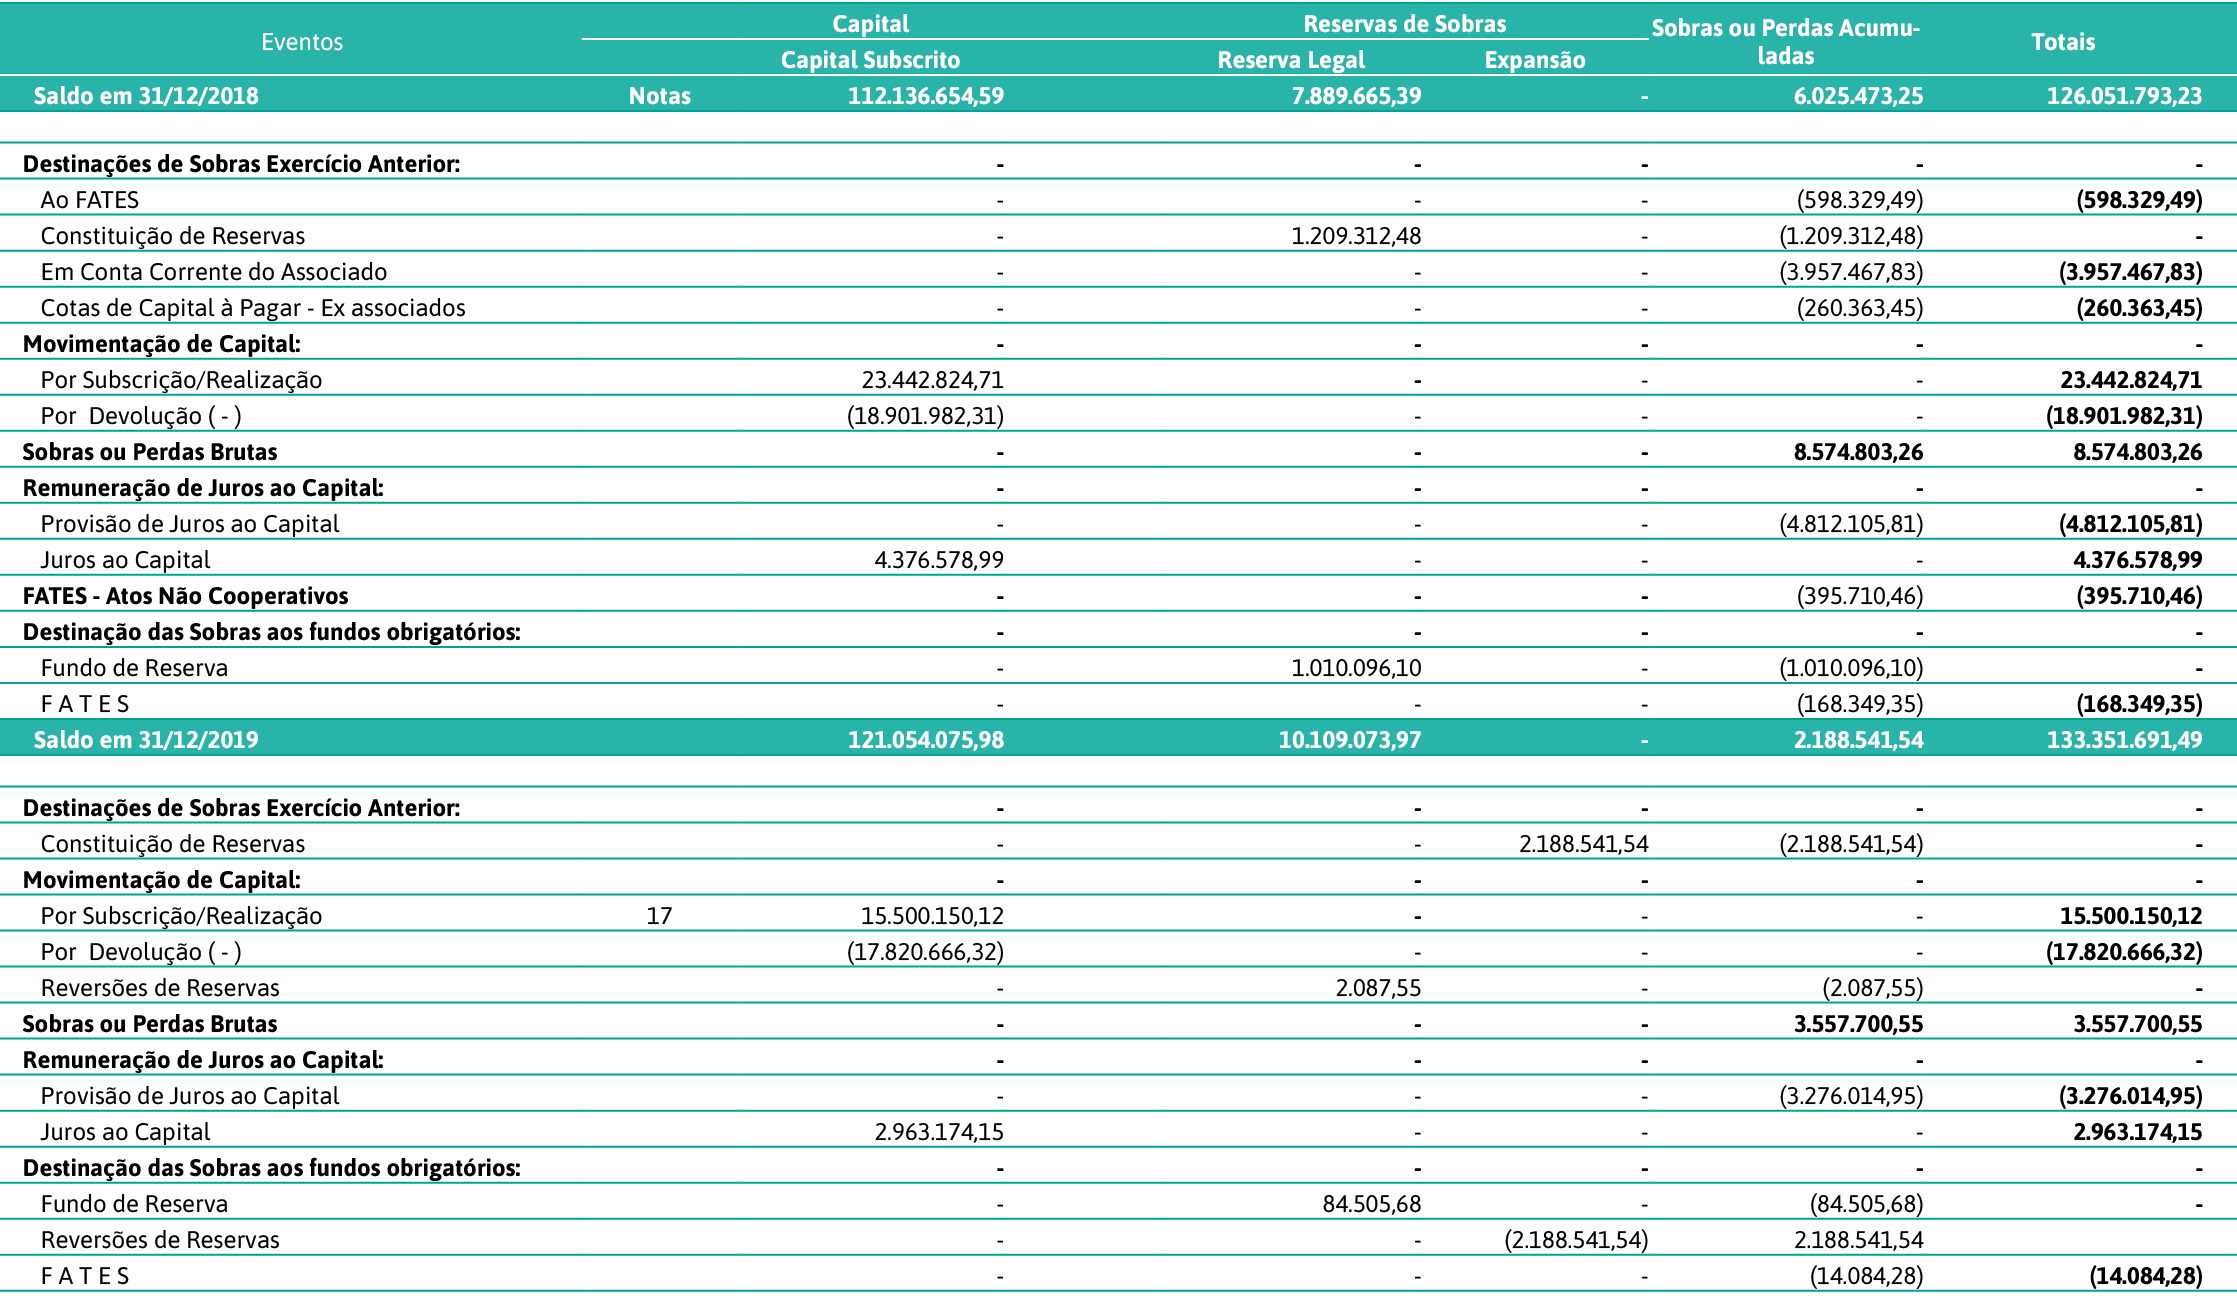Click the Notas label in header row
This screenshot has height=1305, width=2237.
click(x=659, y=96)
